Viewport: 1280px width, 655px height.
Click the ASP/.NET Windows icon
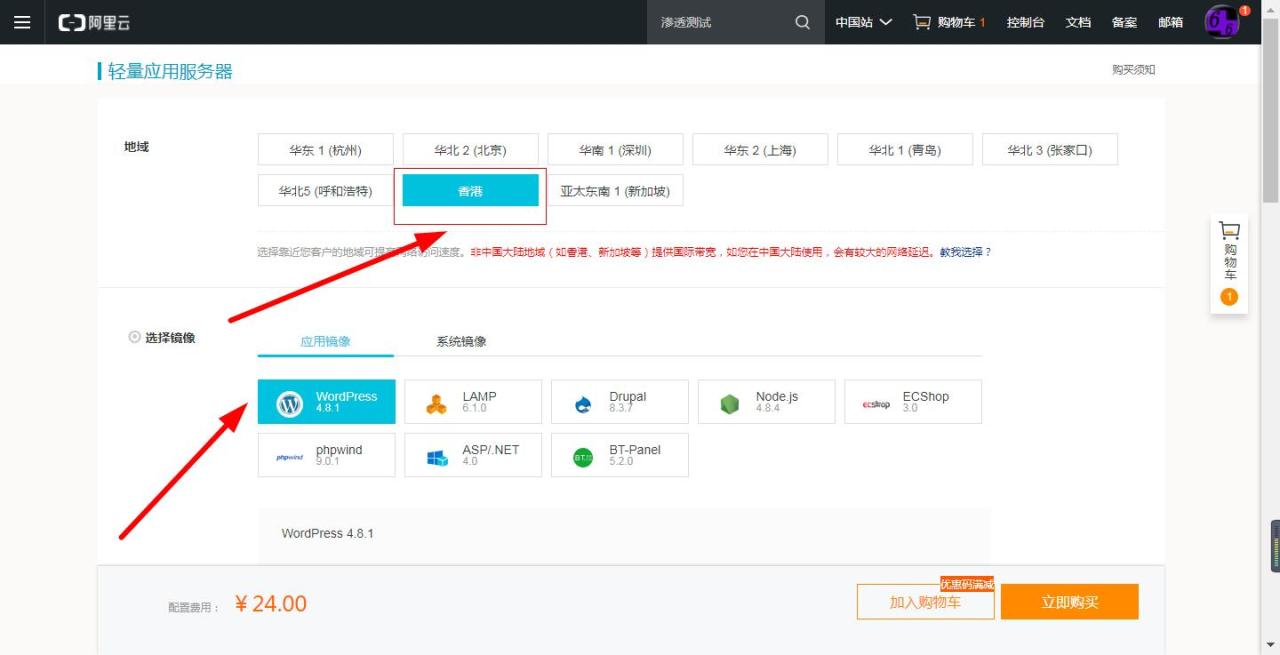tap(436, 457)
